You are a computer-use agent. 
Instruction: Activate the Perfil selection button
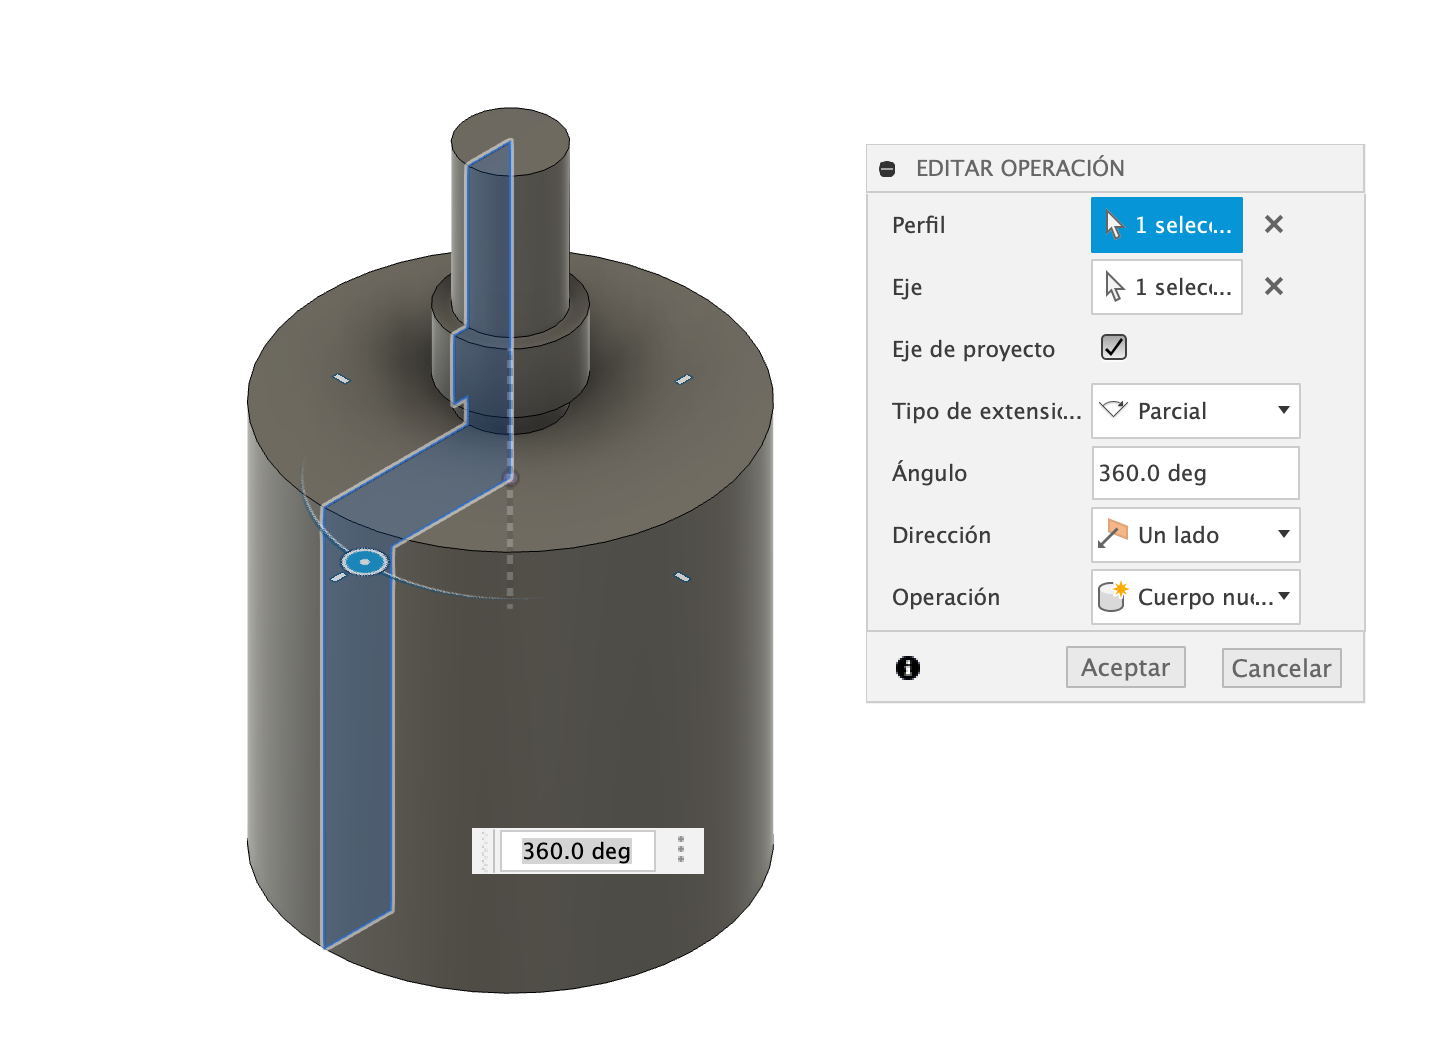coord(1167,225)
